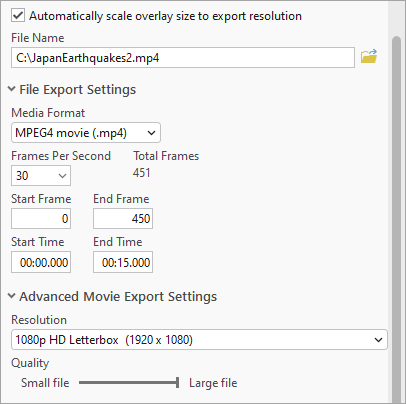
Task: Click the Small file label
Action: pyautogui.click(x=45, y=383)
